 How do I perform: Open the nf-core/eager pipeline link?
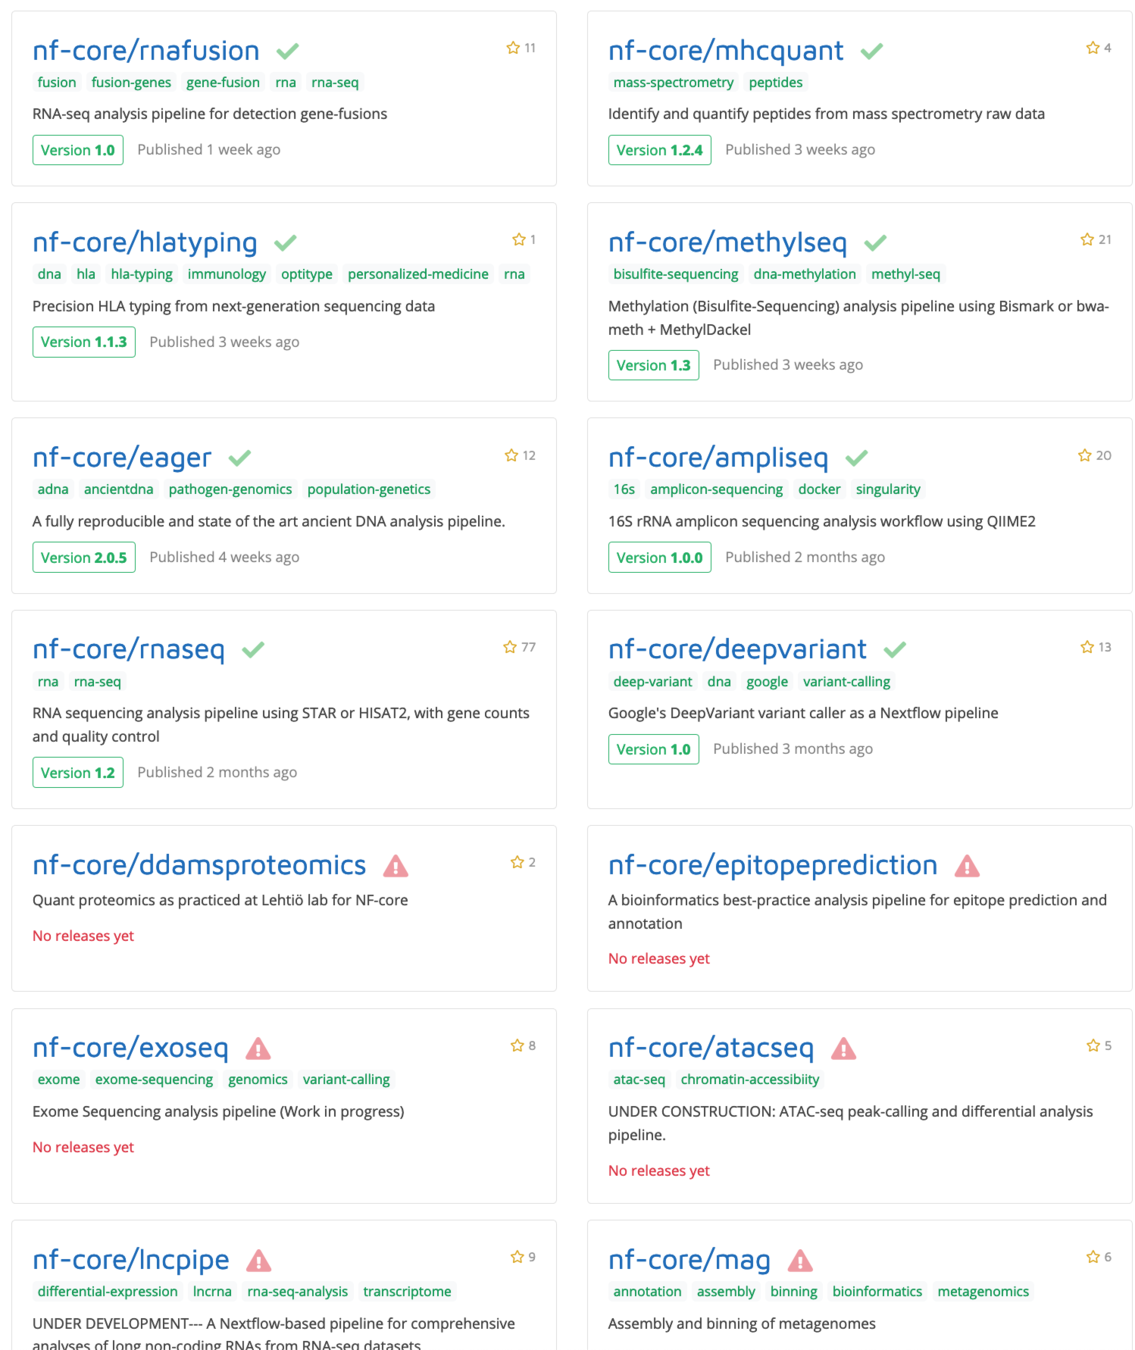[122, 459]
